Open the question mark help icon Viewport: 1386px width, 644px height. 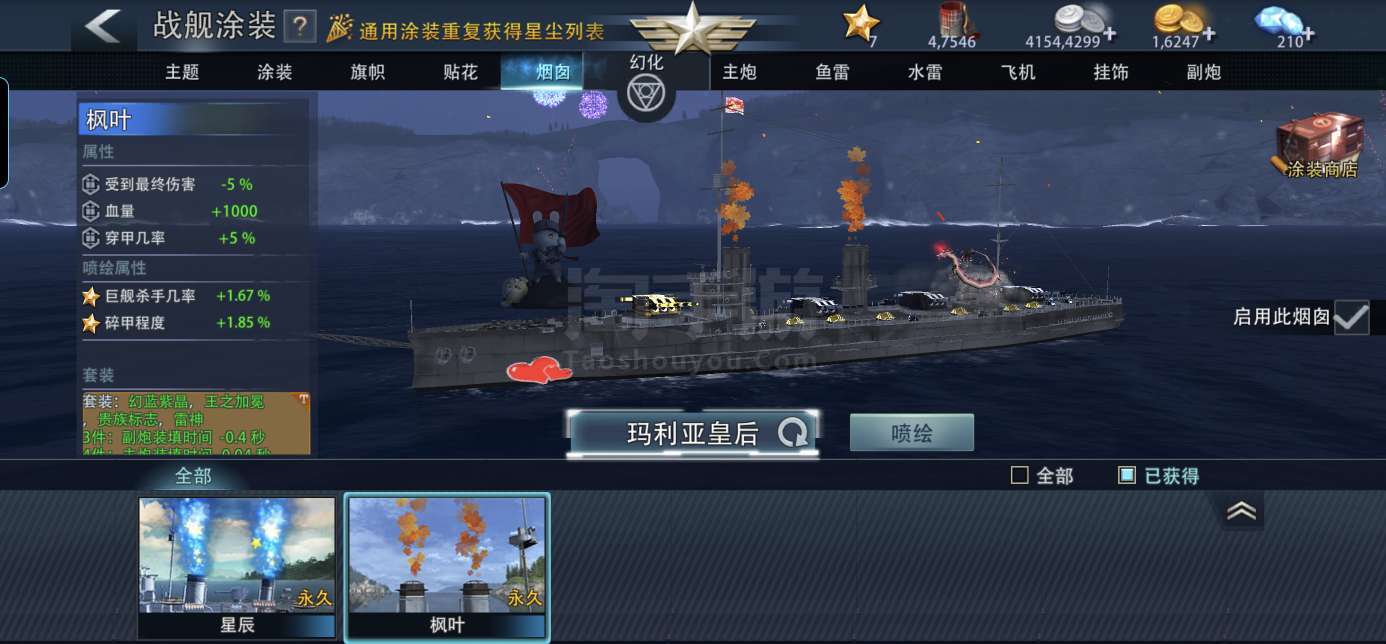click(x=298, y=27)
